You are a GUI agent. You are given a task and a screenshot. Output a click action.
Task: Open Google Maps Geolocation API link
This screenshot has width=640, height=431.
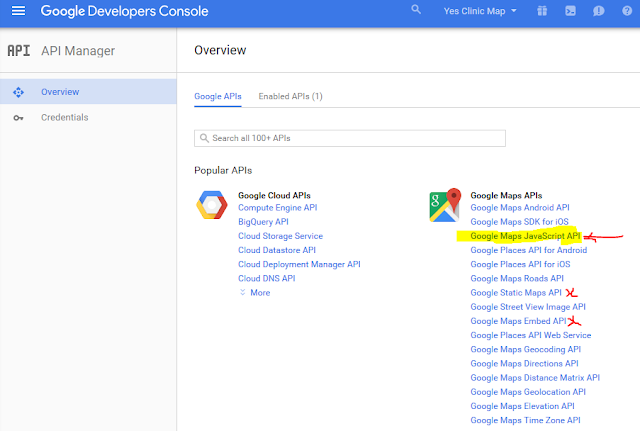tap(528, 392)
